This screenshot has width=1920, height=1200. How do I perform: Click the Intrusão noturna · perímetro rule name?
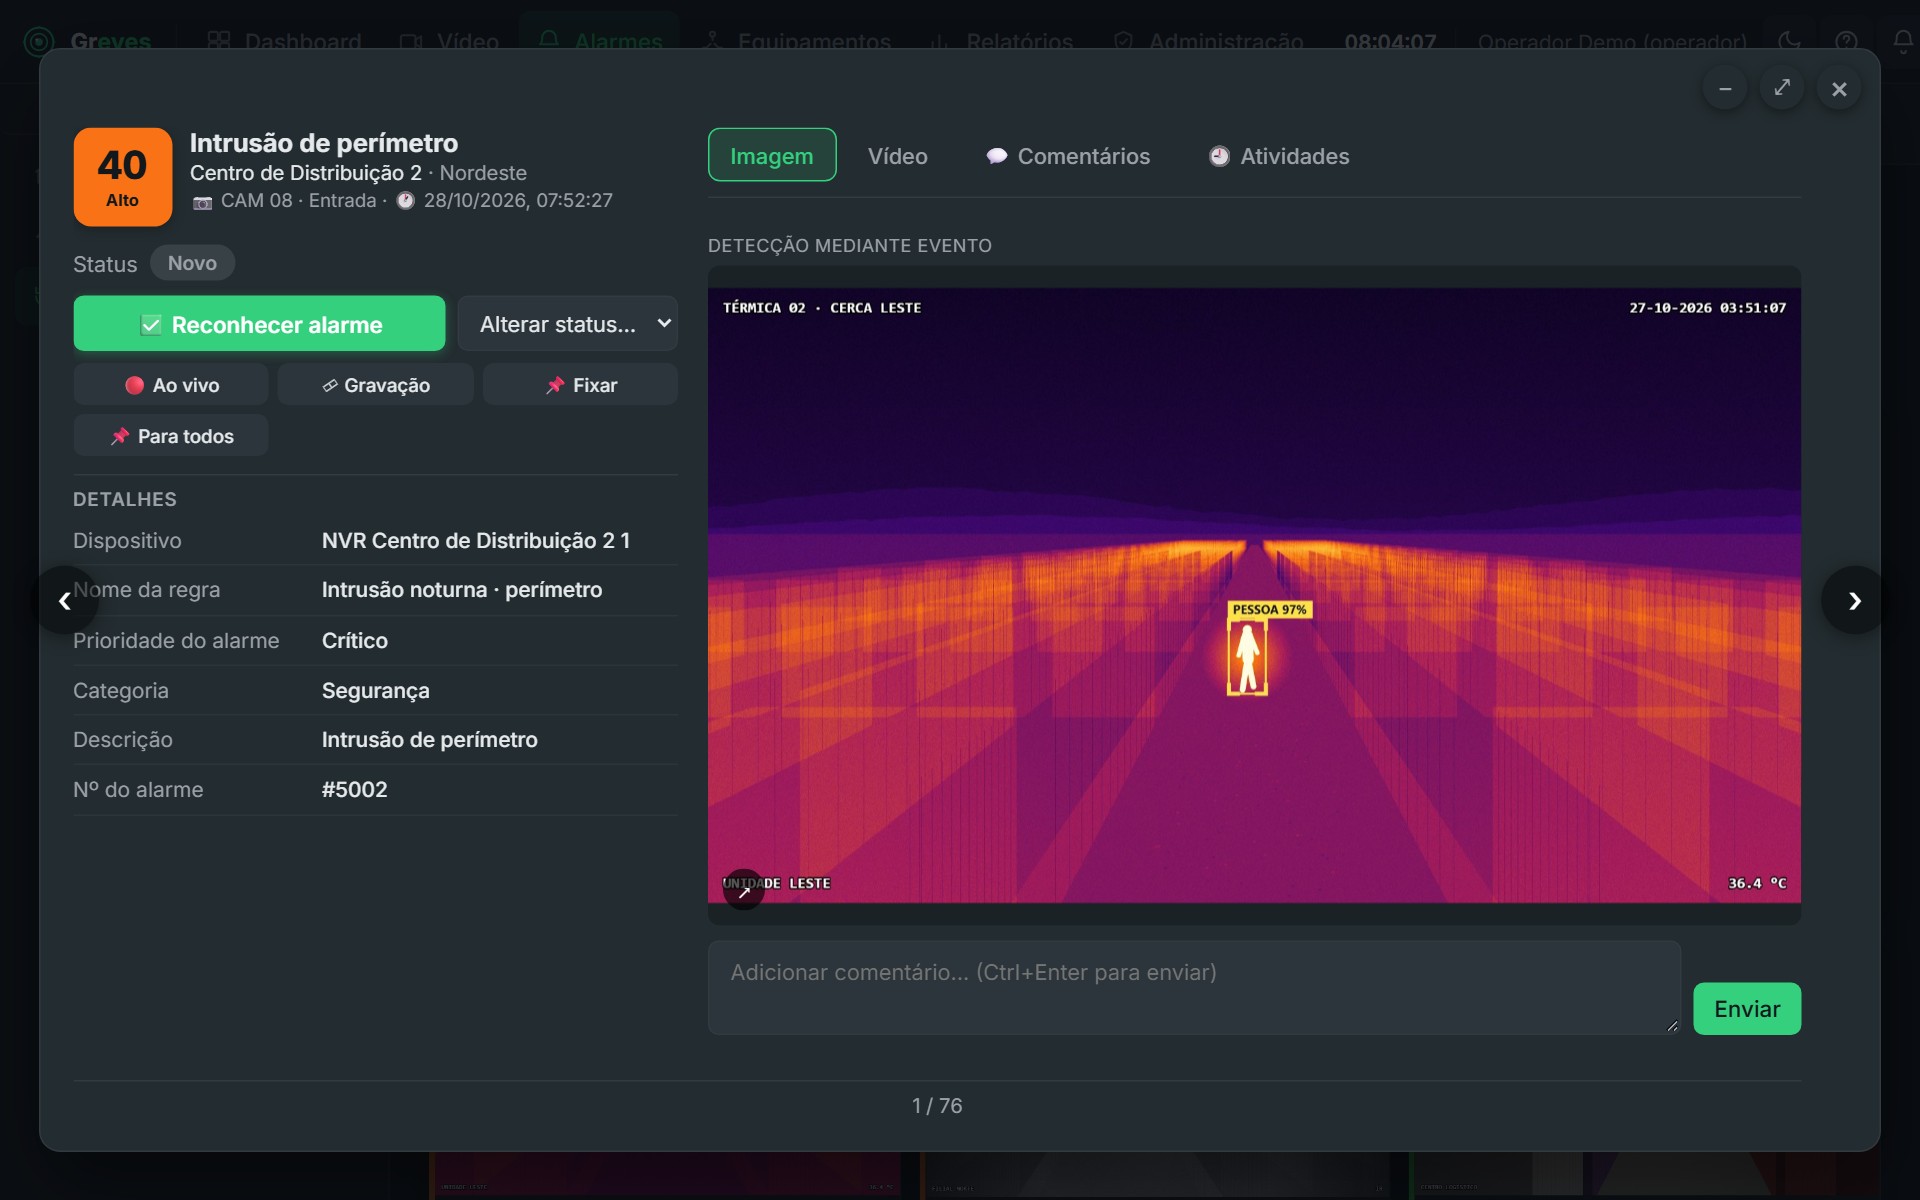pos(462,589)
